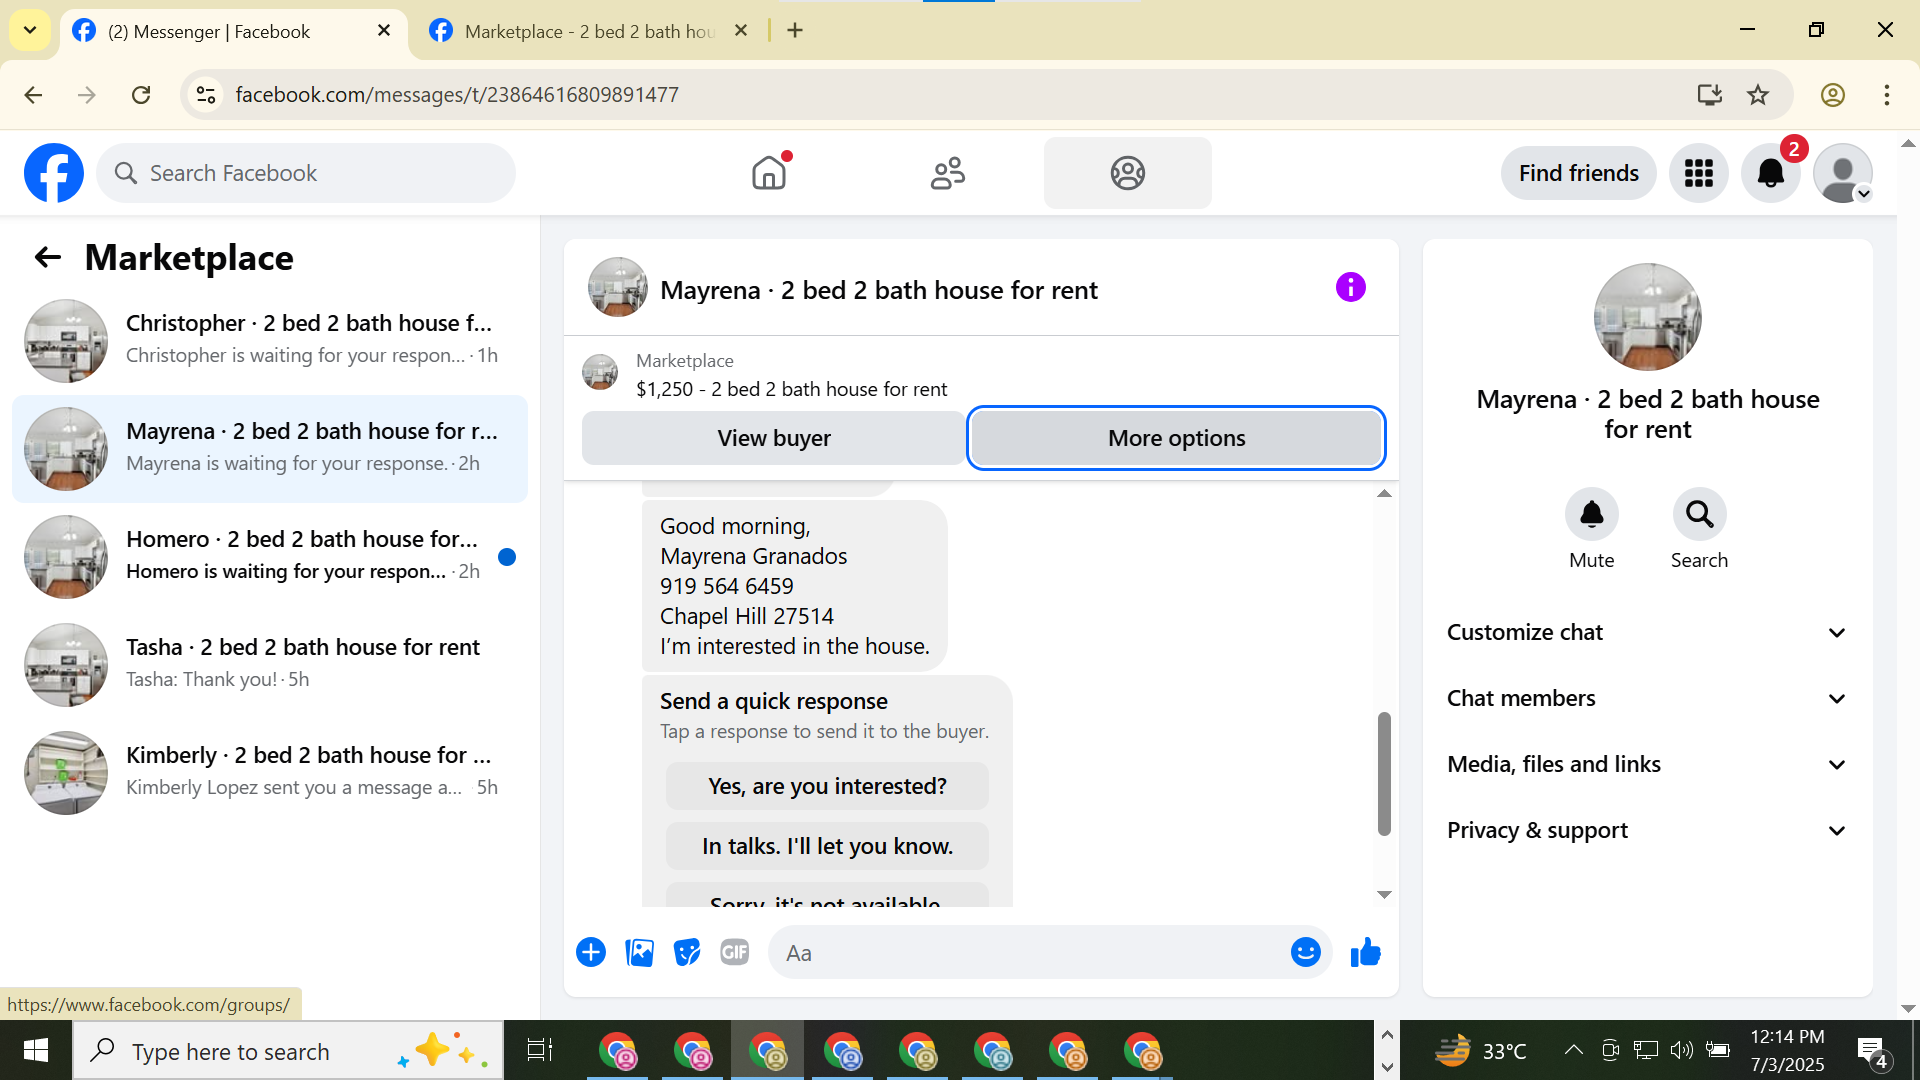Open the notifications bell

tap(1770, 174)
